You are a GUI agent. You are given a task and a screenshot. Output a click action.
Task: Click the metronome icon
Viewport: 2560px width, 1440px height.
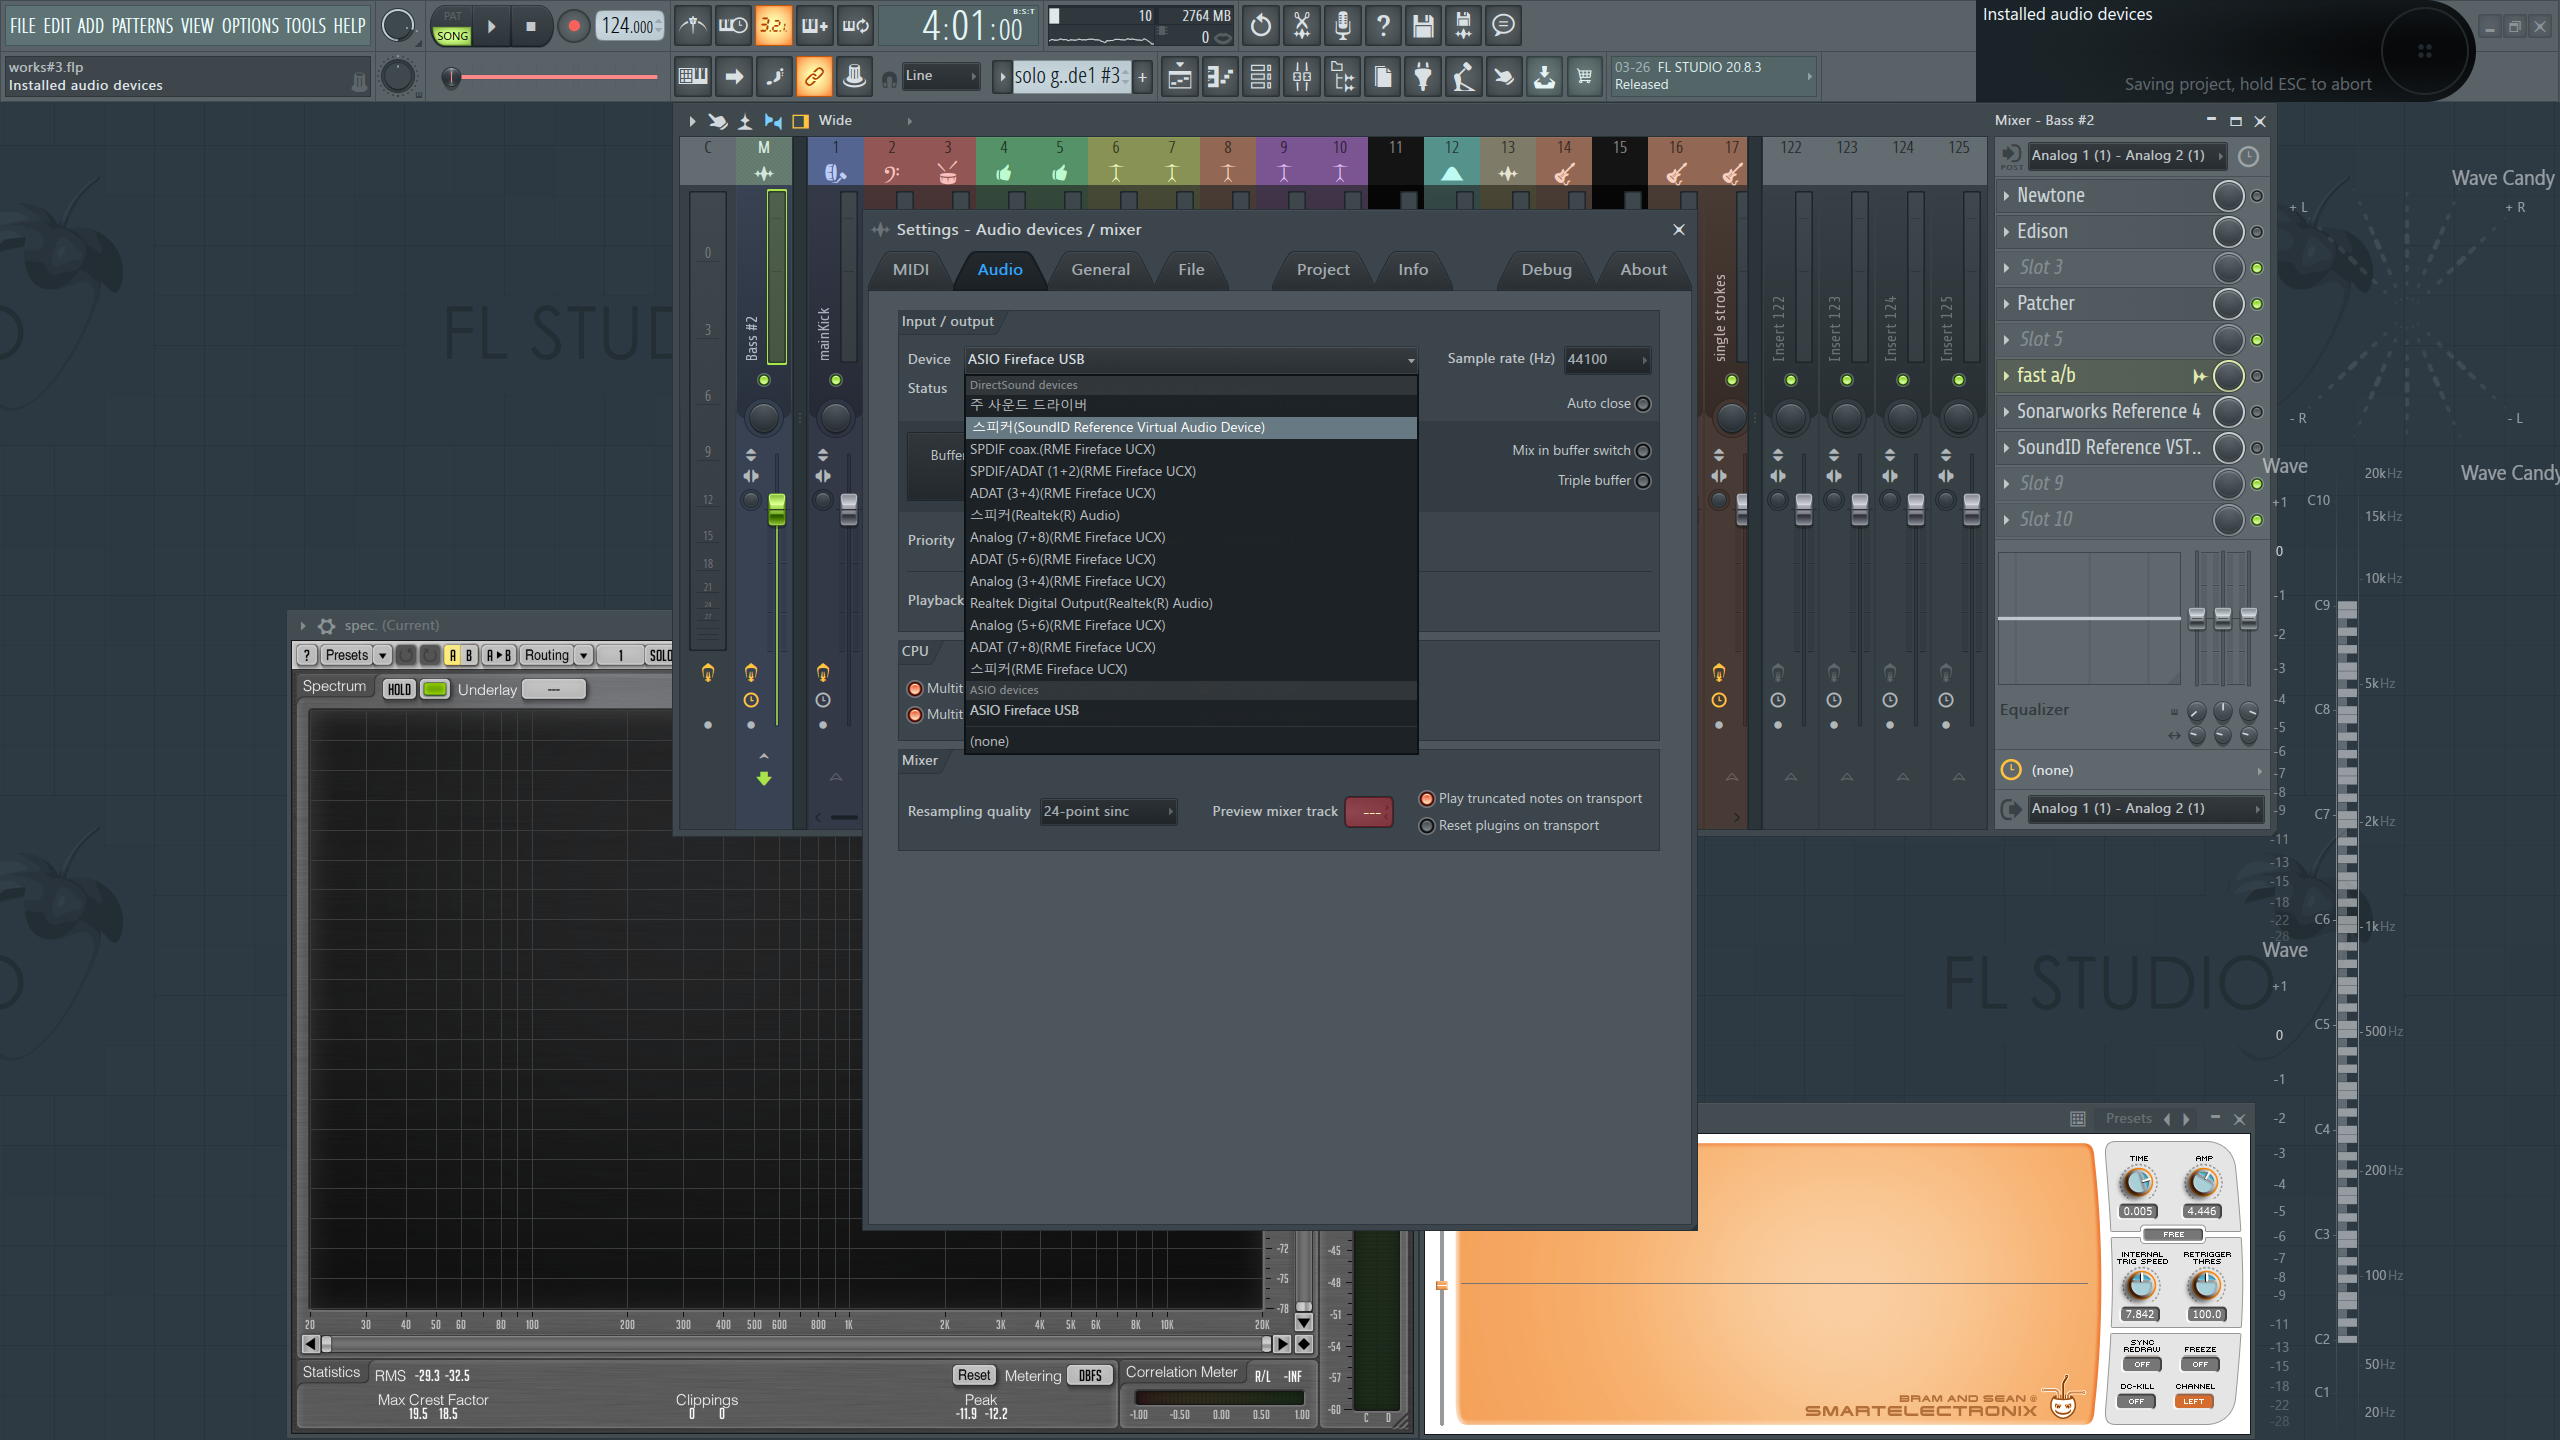click(692, 26)
